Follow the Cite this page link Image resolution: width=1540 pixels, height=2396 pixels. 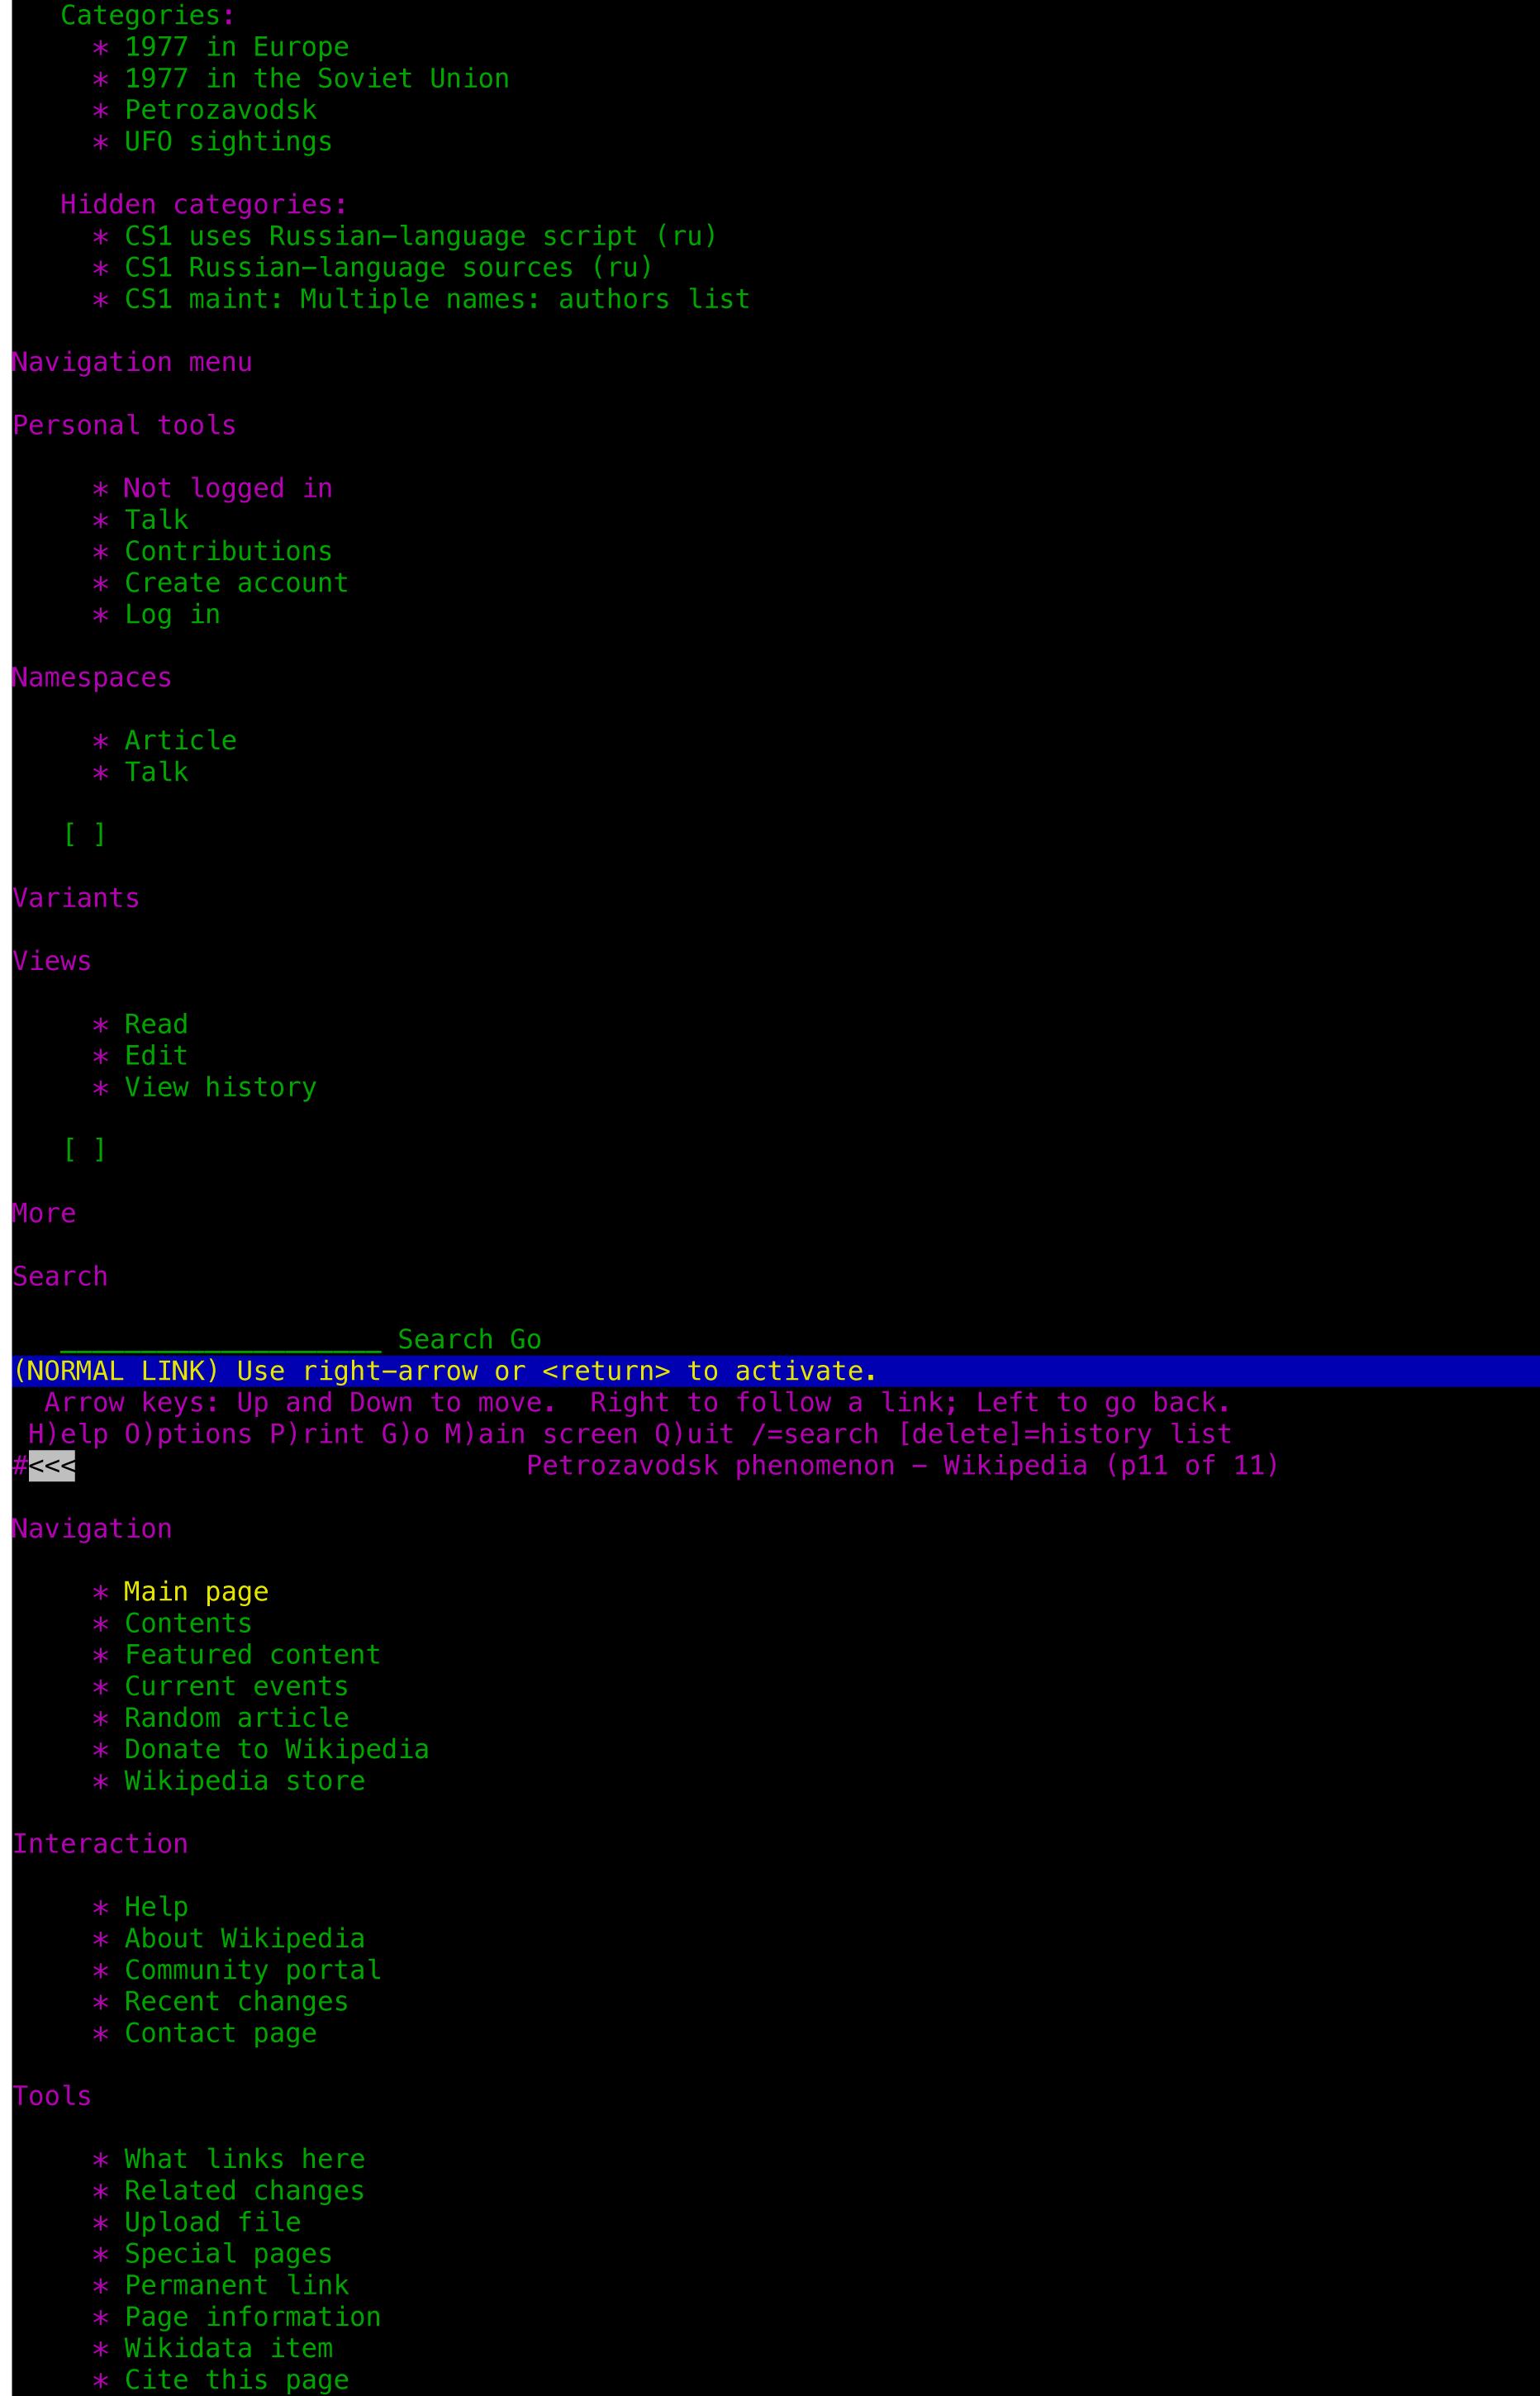point(237,2380)
